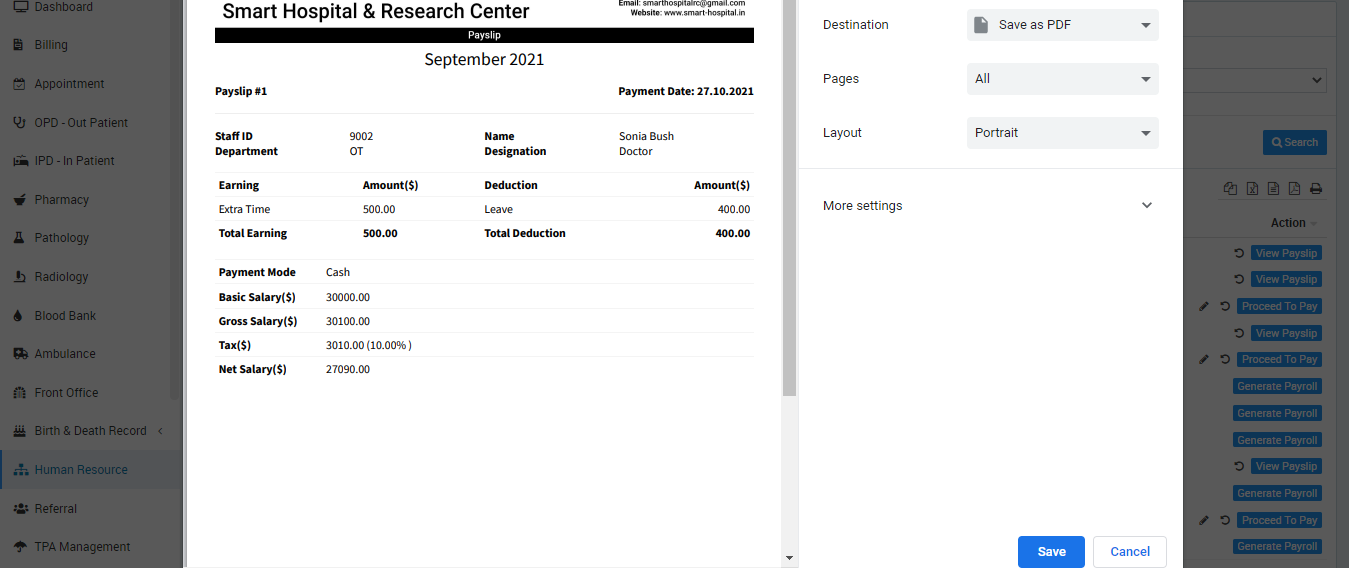Open Human Resource in the sidebar menu
Image resolution: width=1349 pixels, height=568 pixels.
click(x=81, y=470)
